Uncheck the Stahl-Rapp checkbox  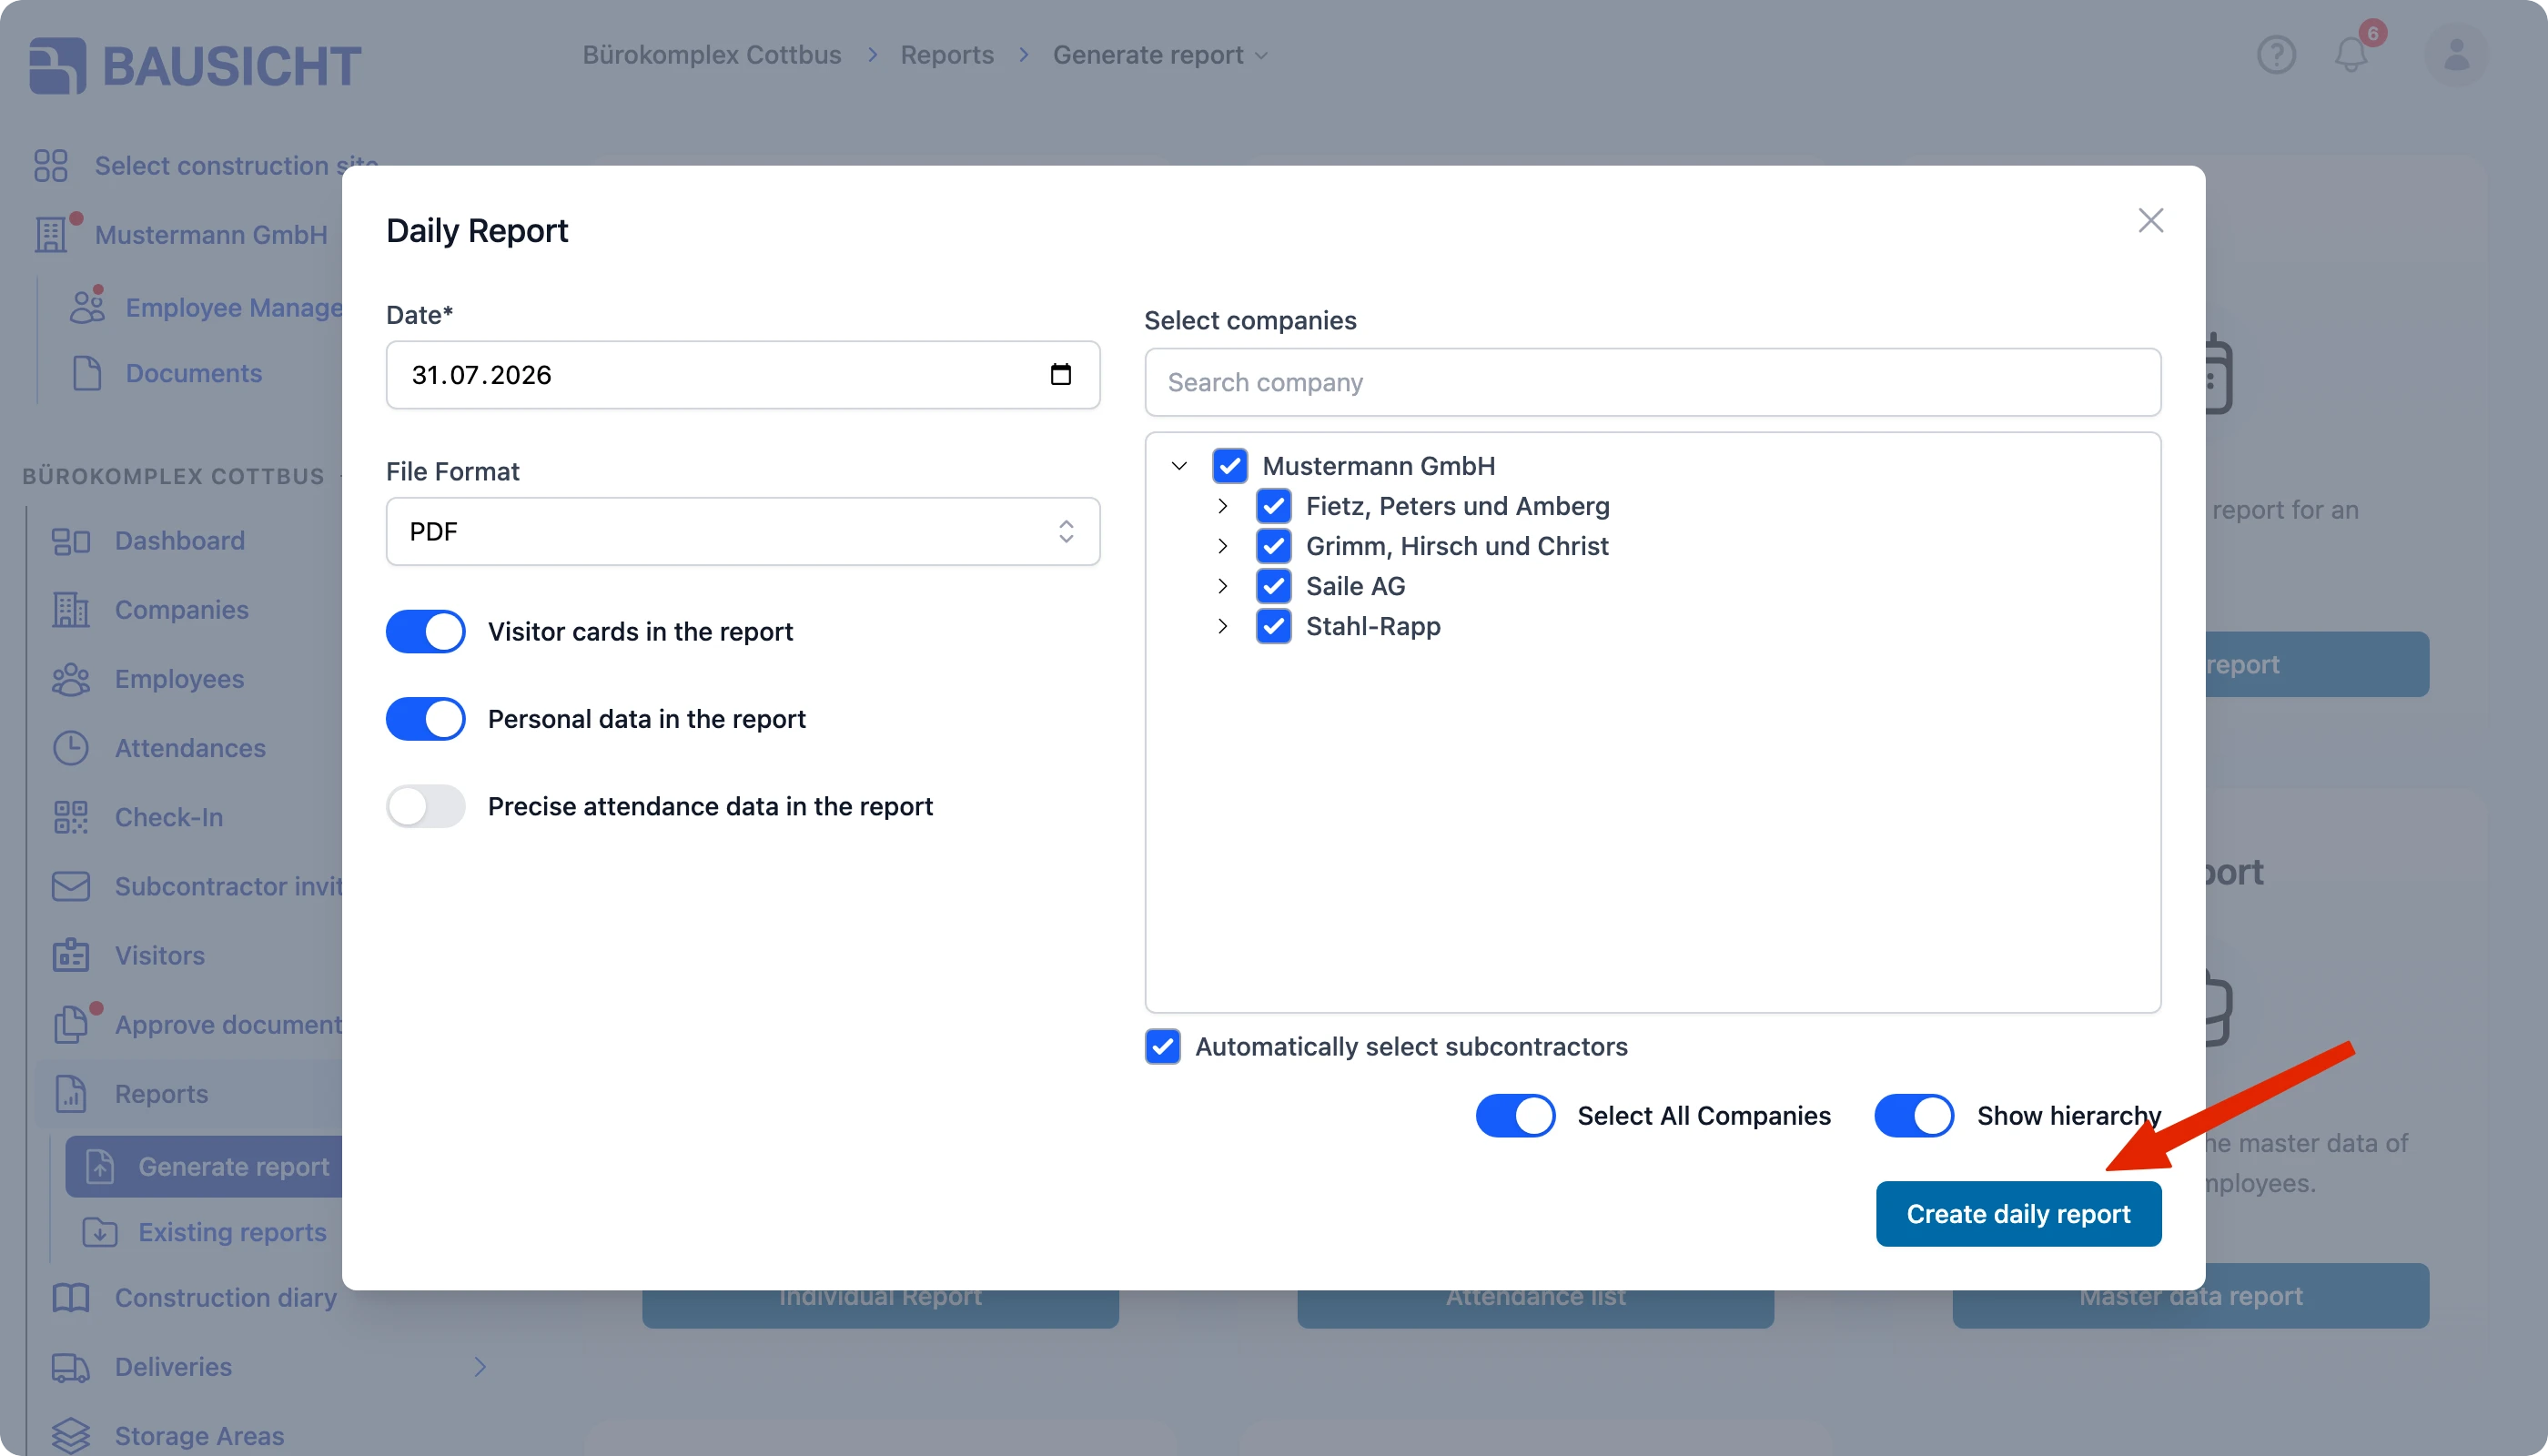point(1273,626)
